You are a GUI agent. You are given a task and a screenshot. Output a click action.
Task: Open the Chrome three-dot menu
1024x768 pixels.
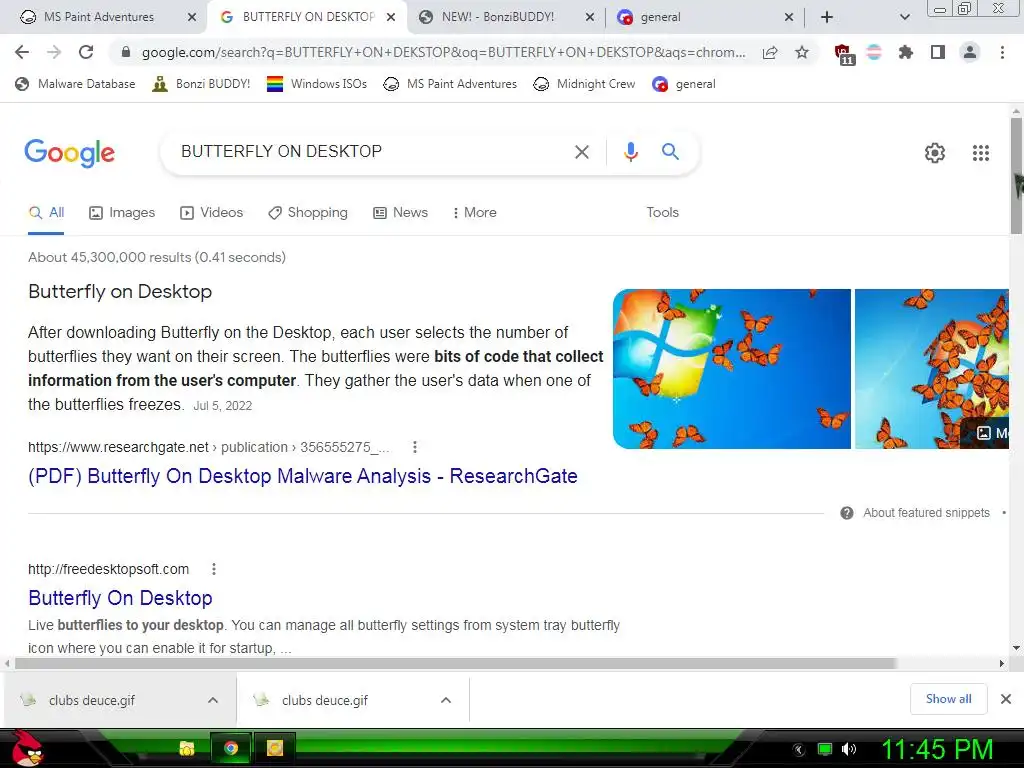click(x=1002, y=52)
